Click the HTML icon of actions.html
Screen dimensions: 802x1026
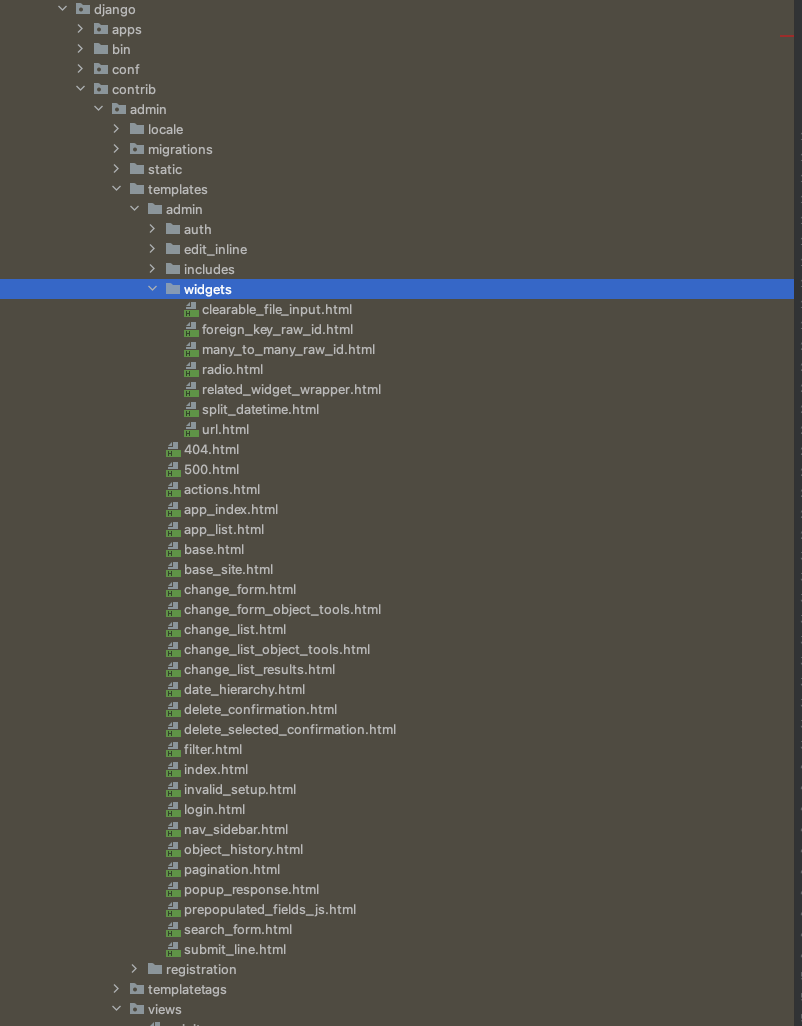click(173, 489)
